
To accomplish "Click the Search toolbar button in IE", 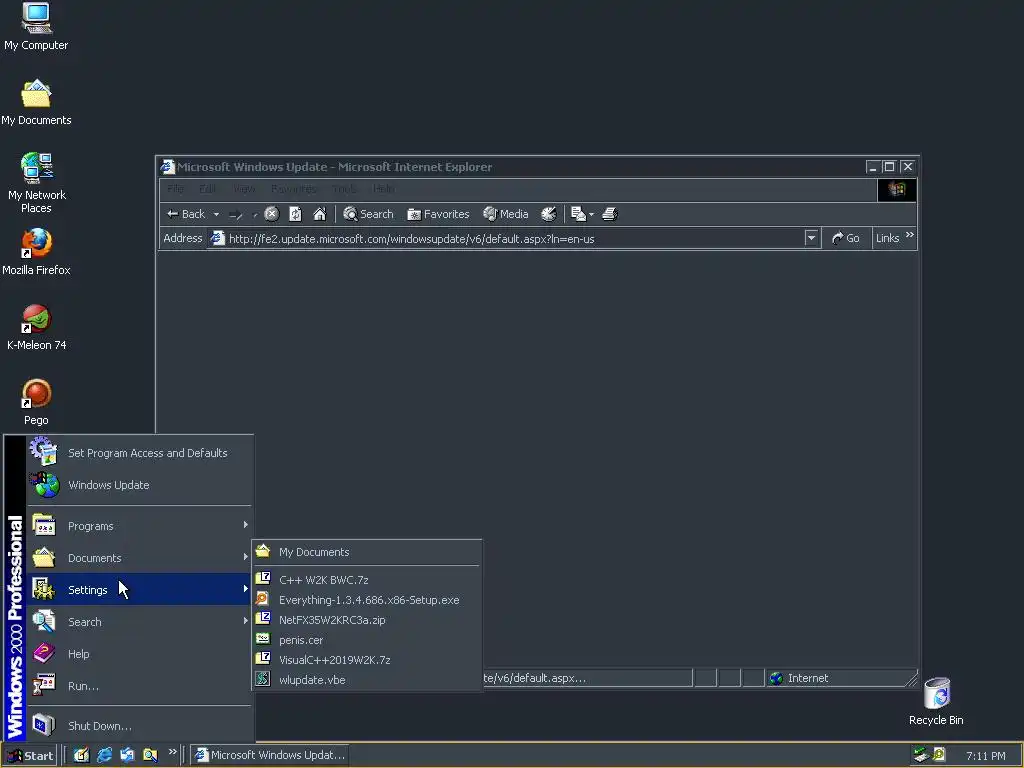I will click(368, 214).
